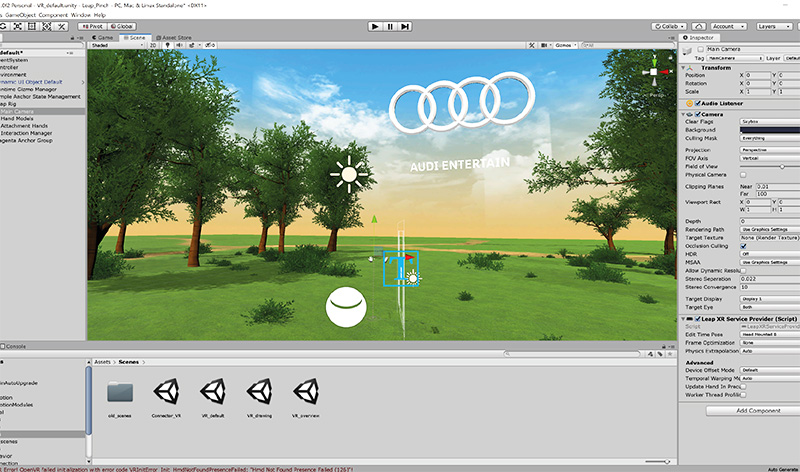The width and height of the screenshot is (800, 472).
Task: Open the Connector_VR scene asset
Action: coord(166,392)
